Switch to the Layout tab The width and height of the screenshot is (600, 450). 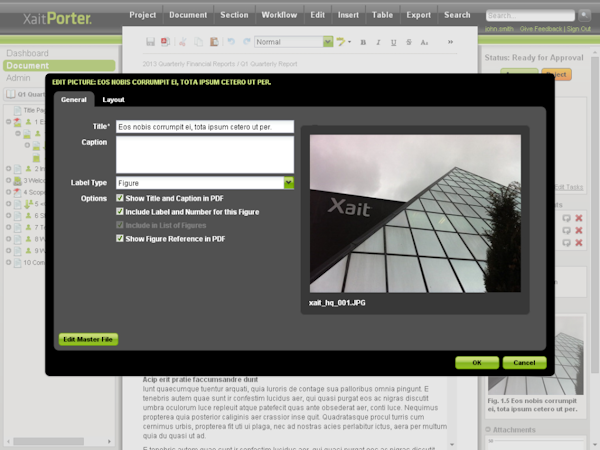click(x=113, y=99)
